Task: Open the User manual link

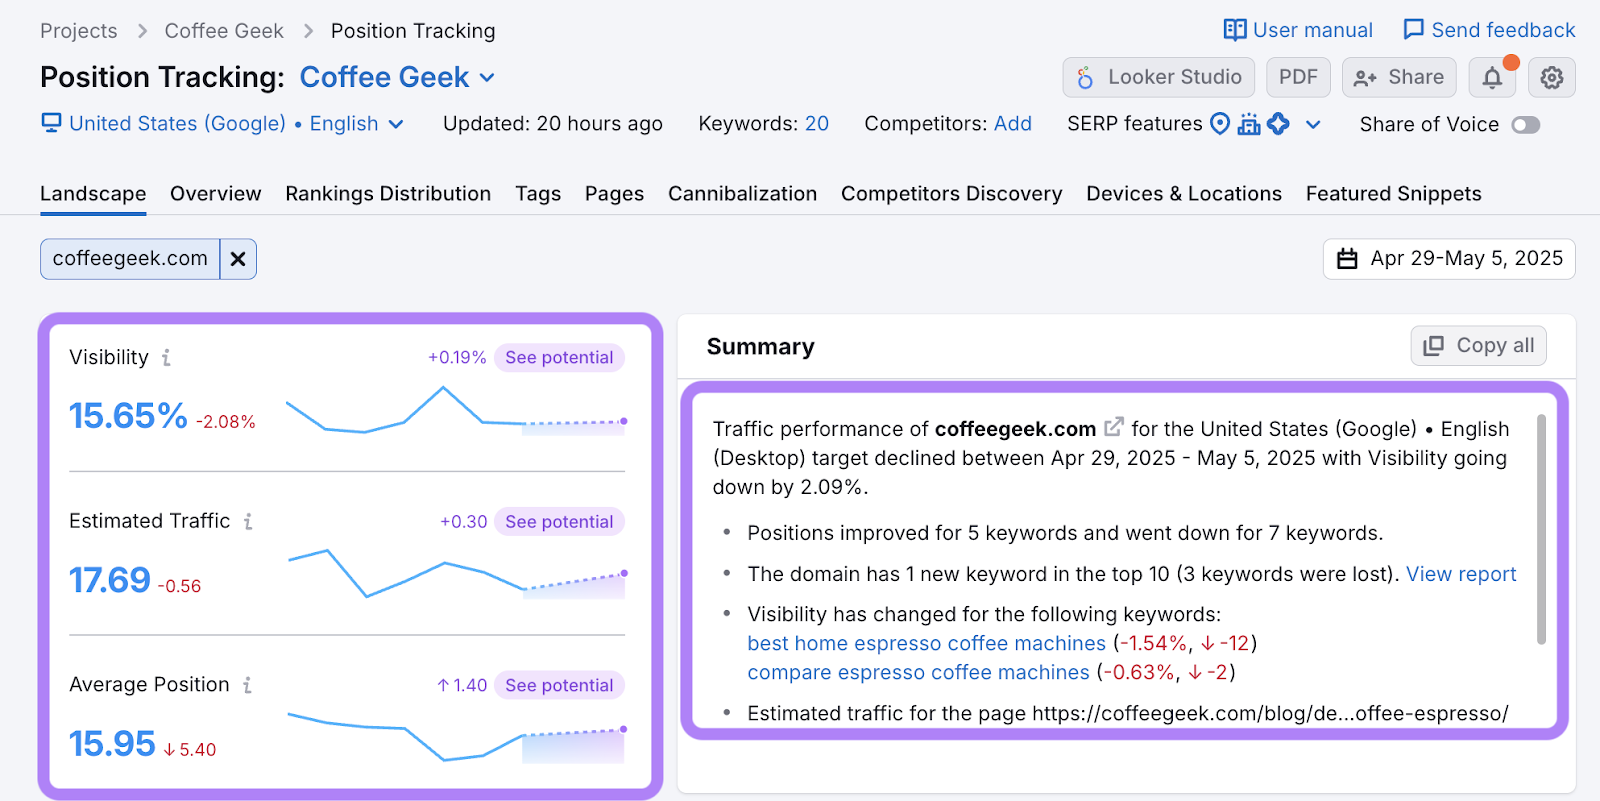Action: click(x=1298, y=30)
